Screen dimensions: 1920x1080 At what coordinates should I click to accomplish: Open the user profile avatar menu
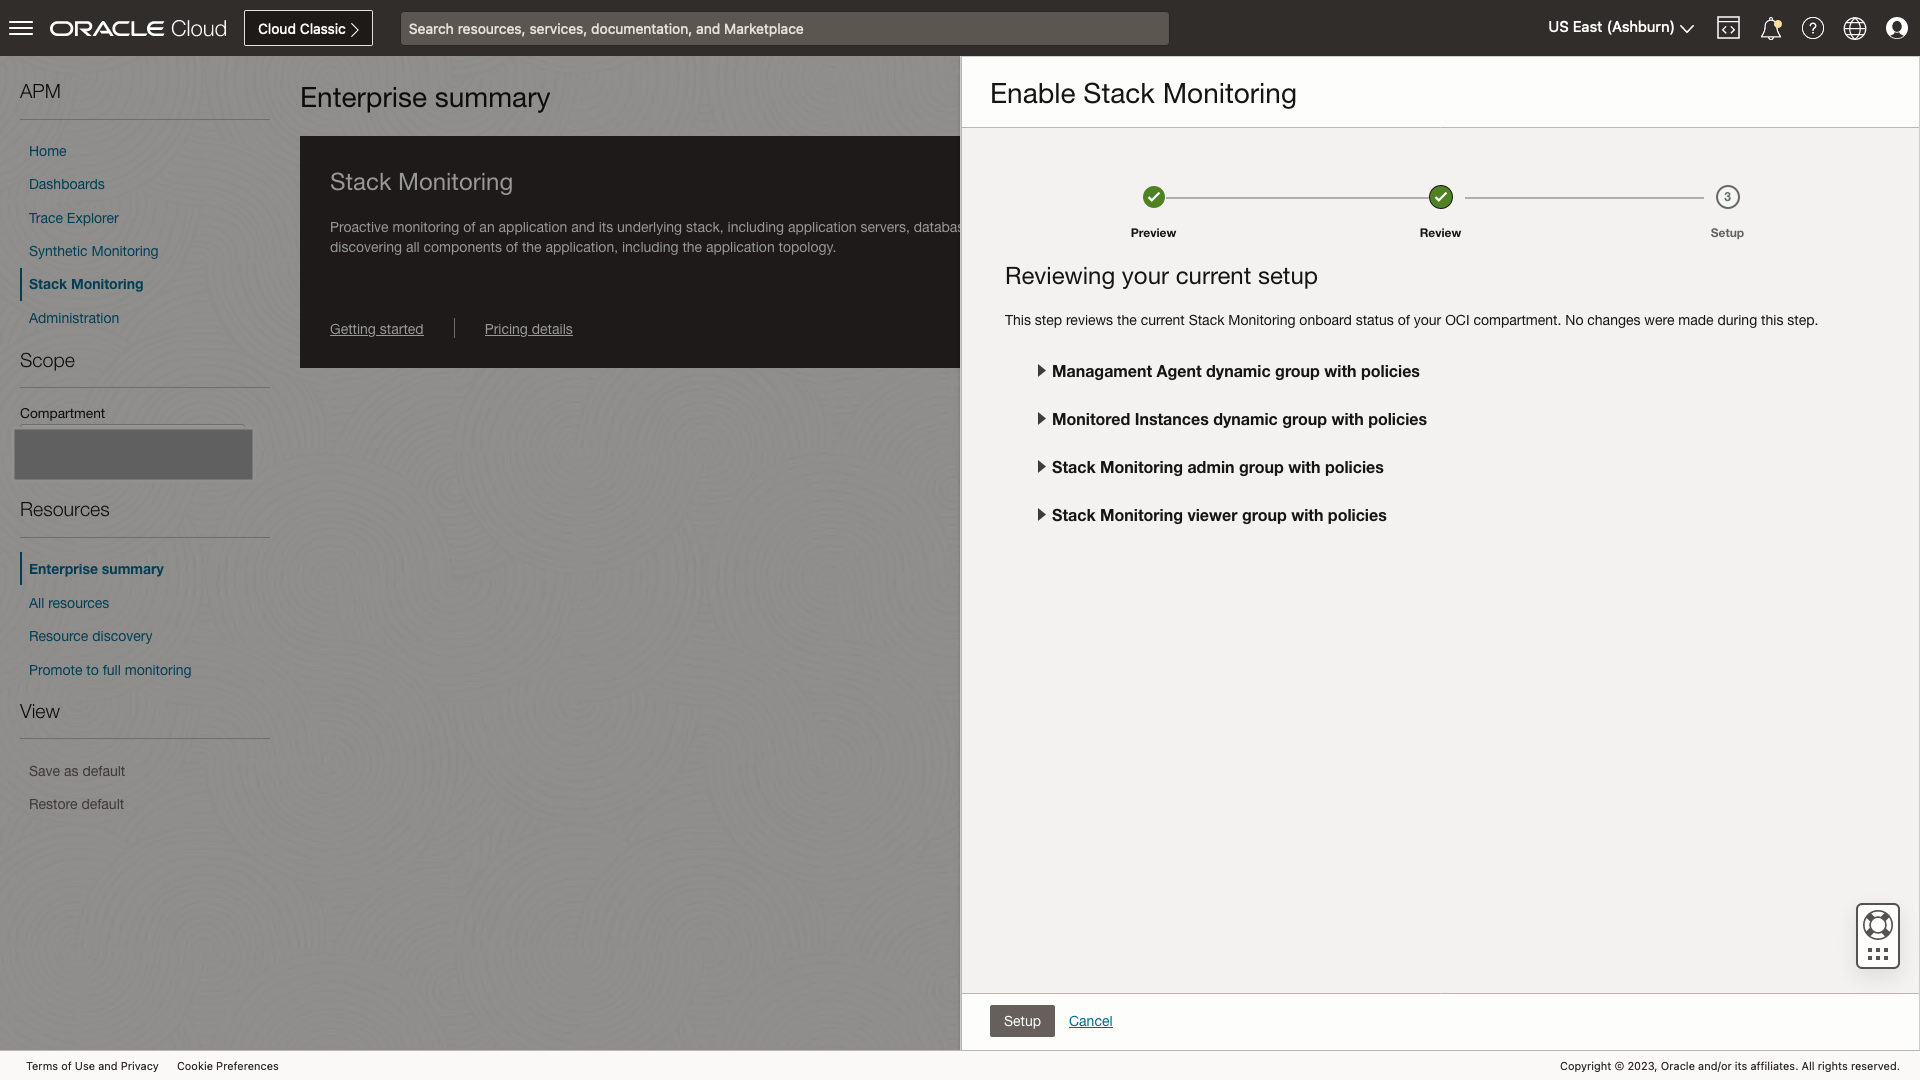(x=1897, y=27)
